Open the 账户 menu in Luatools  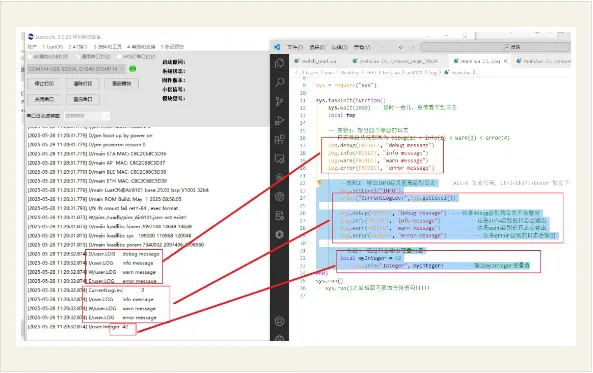pos(32,47)
